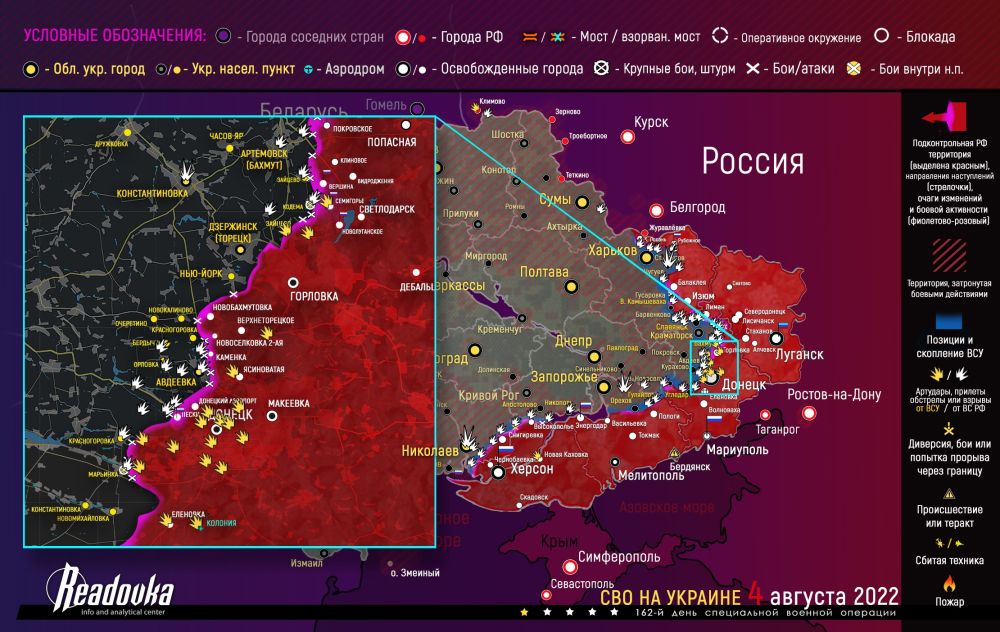Select the orange bridge legend icon
Image resolution: width=1000 pixels, height=632 pixels.
pyautogui.click(x=528, y=37)
